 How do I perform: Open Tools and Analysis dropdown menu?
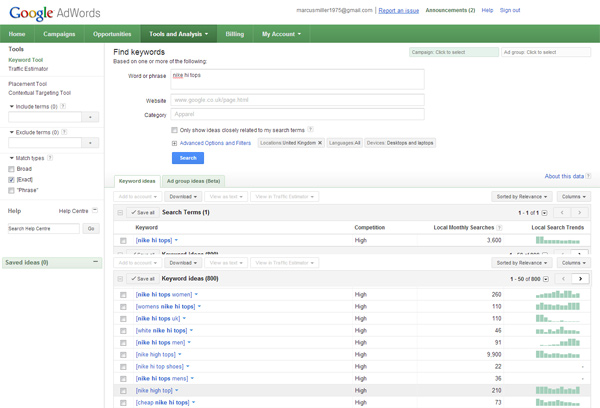point(179,34)
